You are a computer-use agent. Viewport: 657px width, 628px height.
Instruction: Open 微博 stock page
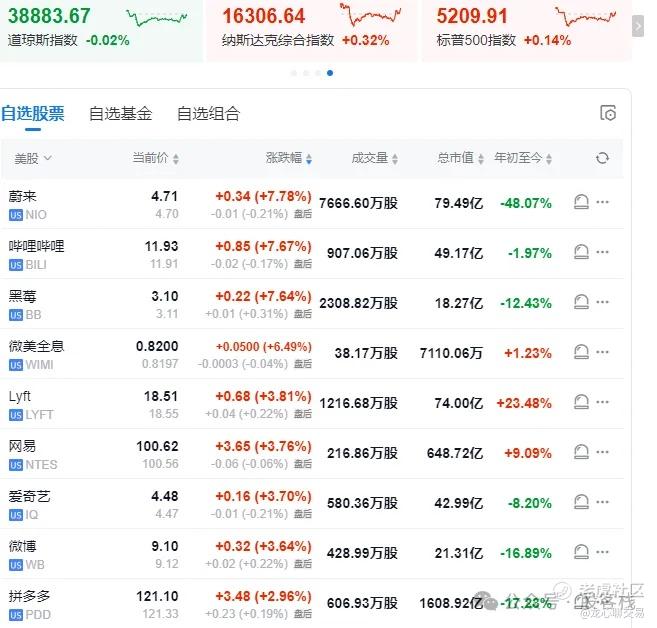click(x=23, y=546)
